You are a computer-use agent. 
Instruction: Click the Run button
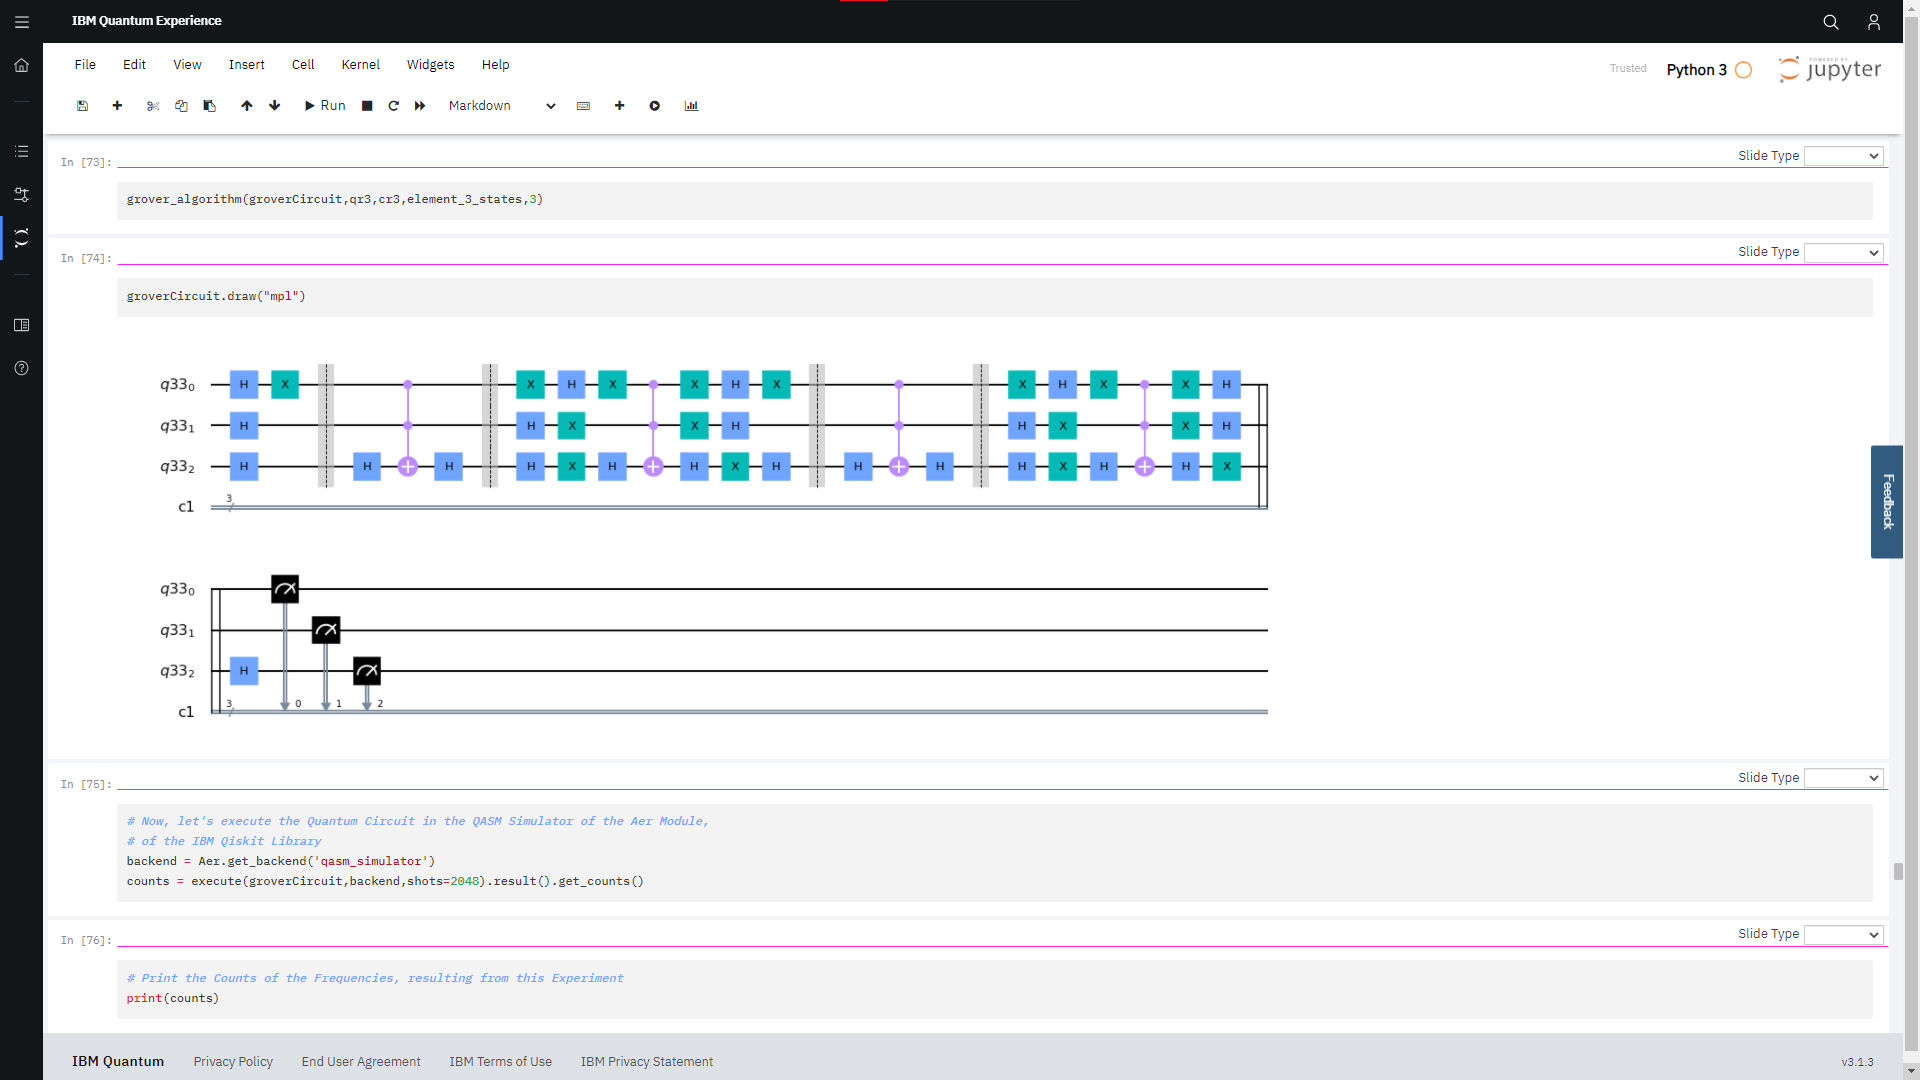325,106
